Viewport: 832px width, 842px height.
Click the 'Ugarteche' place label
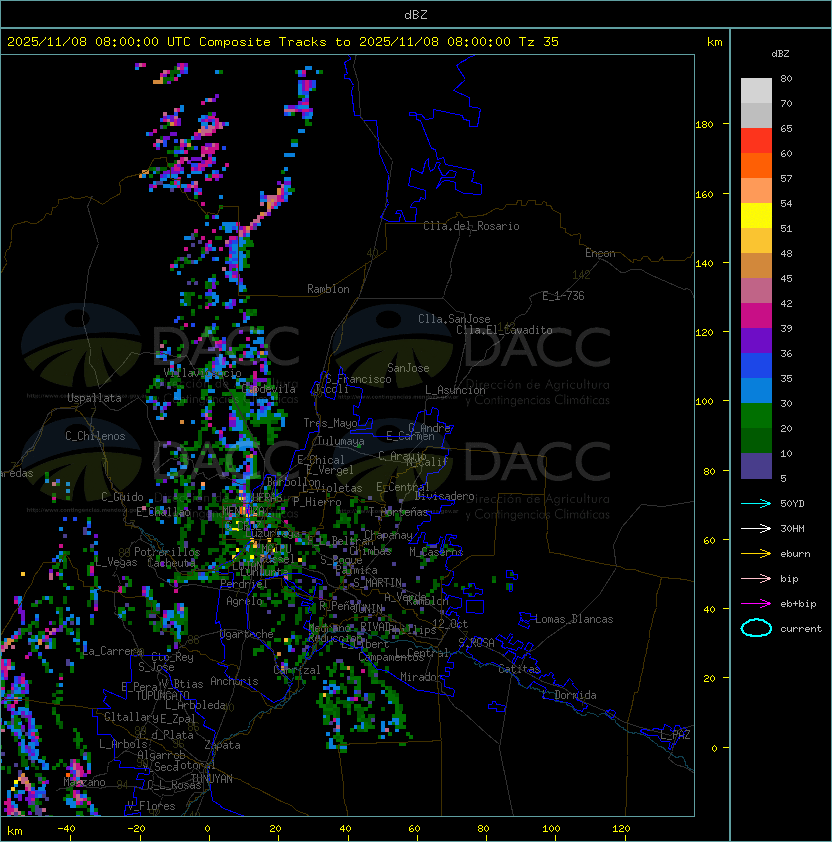tap(246, 634)
